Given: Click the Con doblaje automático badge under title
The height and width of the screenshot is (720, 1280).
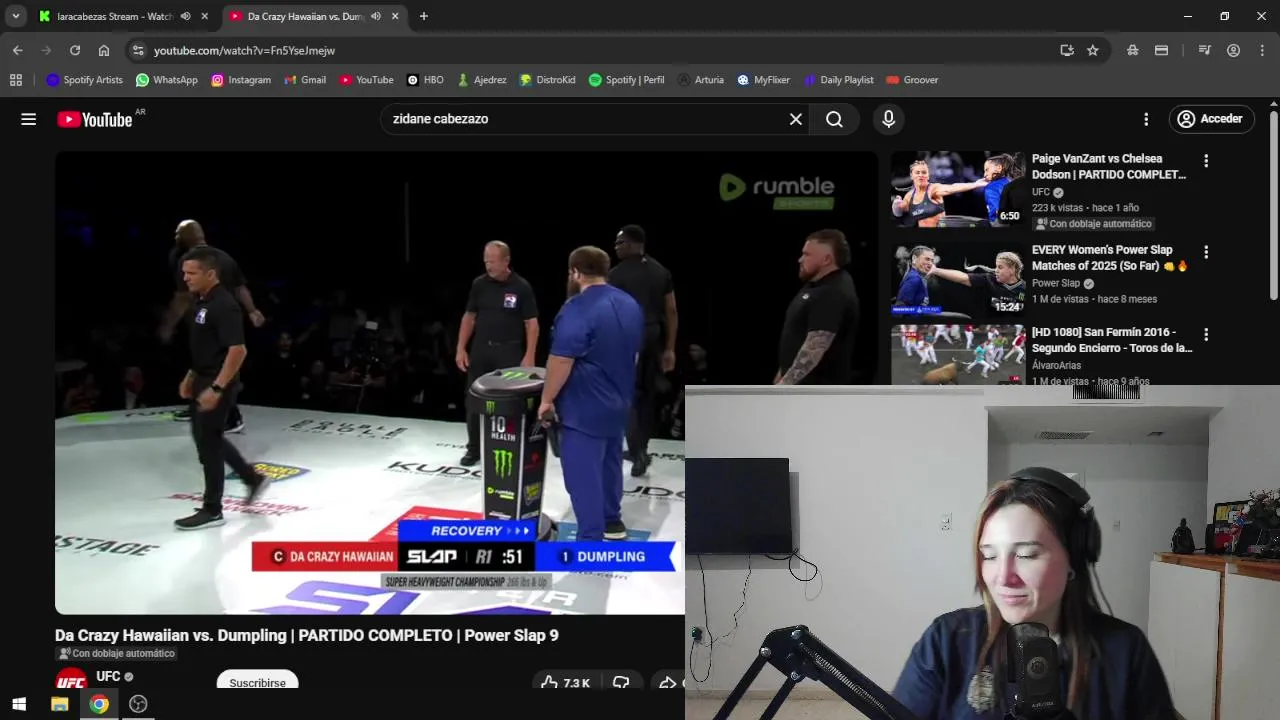Looking at the screenshot, I should (117, 653).
